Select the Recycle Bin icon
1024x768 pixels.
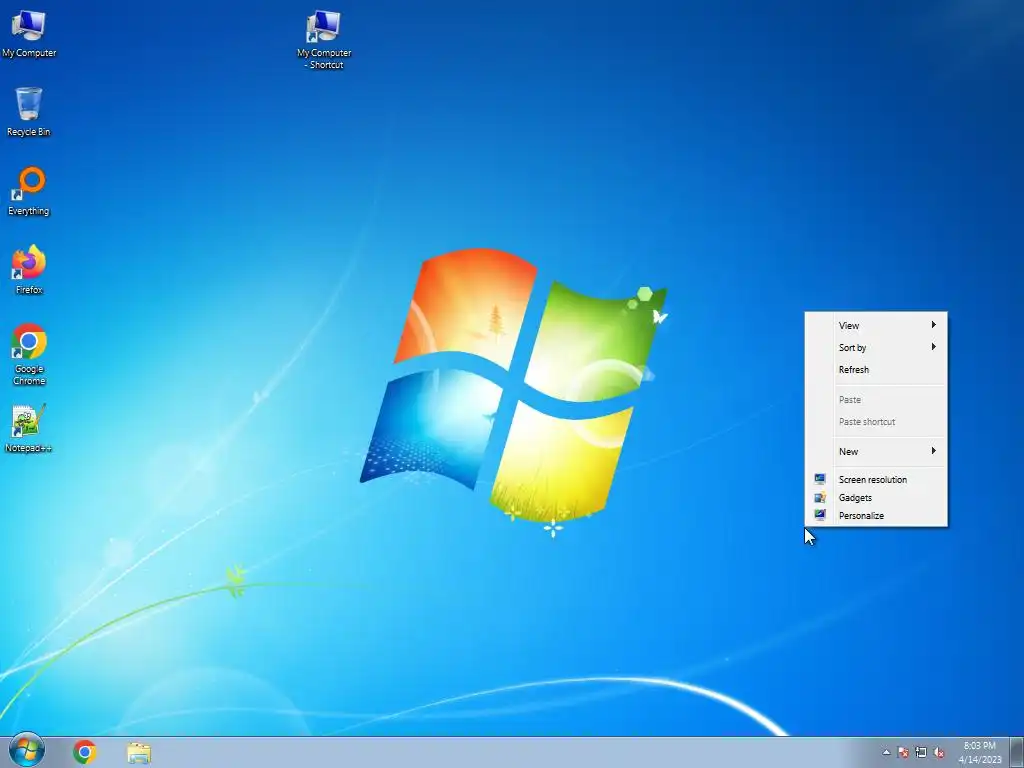coord(29,112)
